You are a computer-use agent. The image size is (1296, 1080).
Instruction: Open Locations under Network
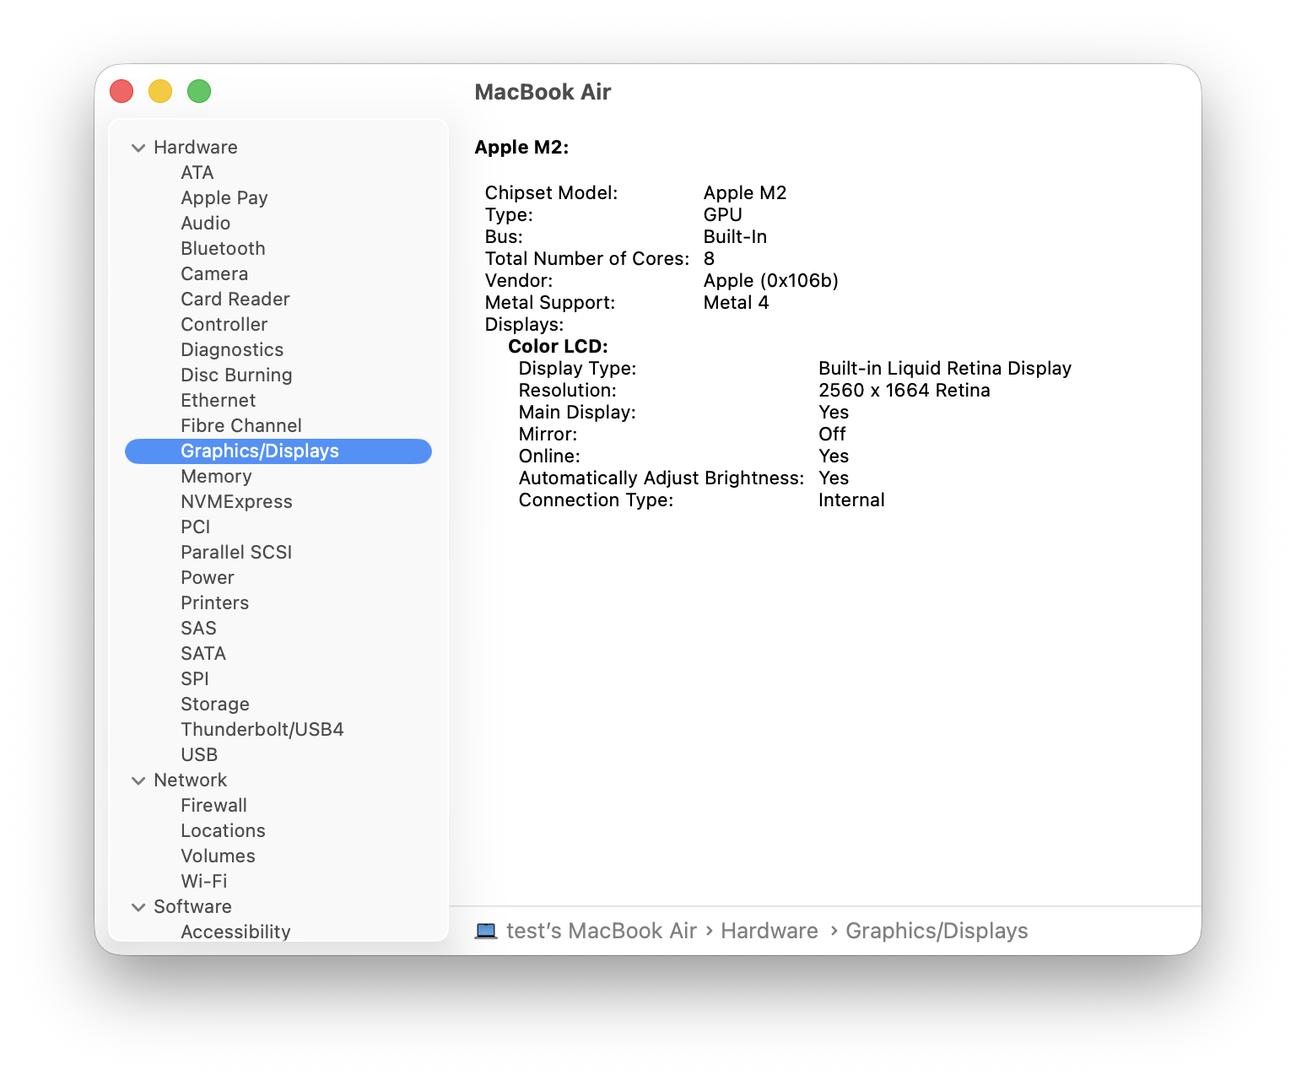click(223, 831)
